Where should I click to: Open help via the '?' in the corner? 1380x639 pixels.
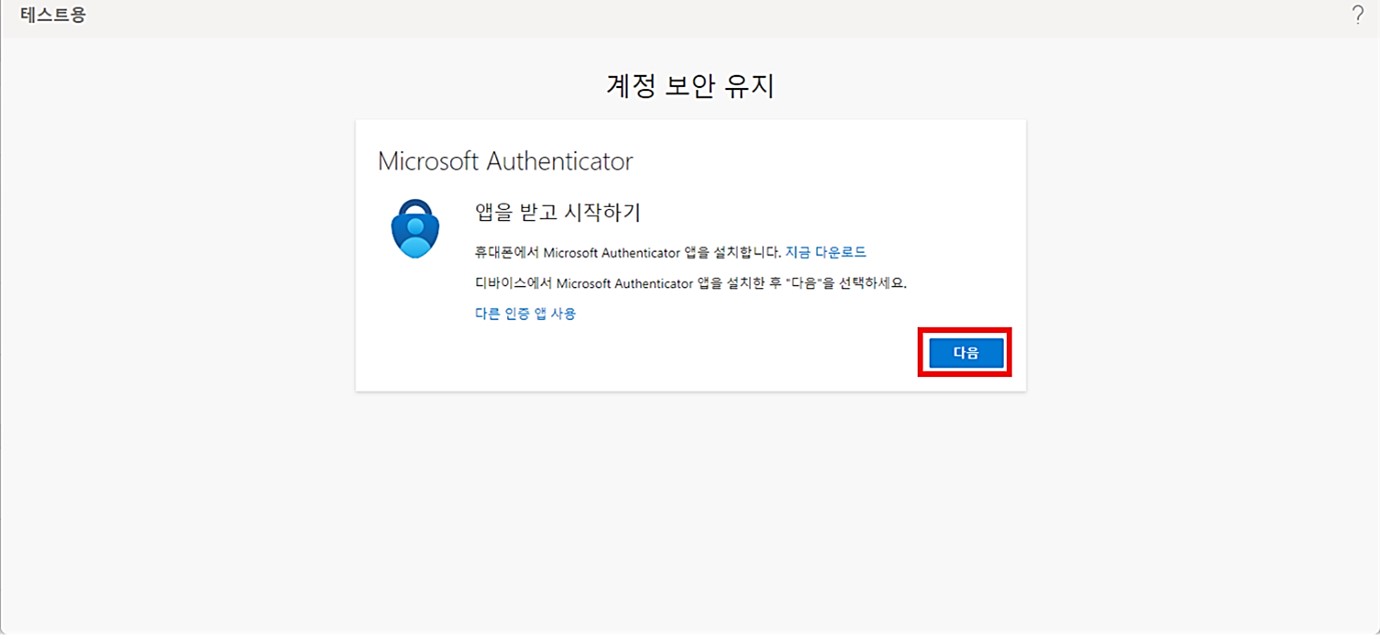tap(1357, 15)
